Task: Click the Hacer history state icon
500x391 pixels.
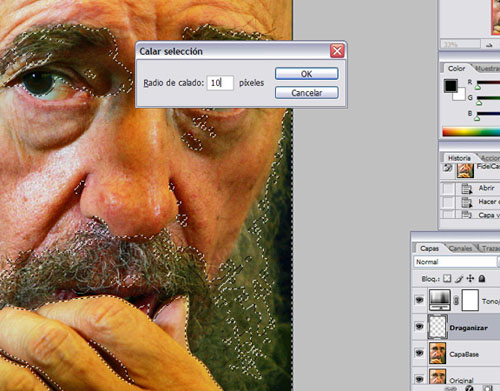Action: pyautogui.click(x=466, y=202)
